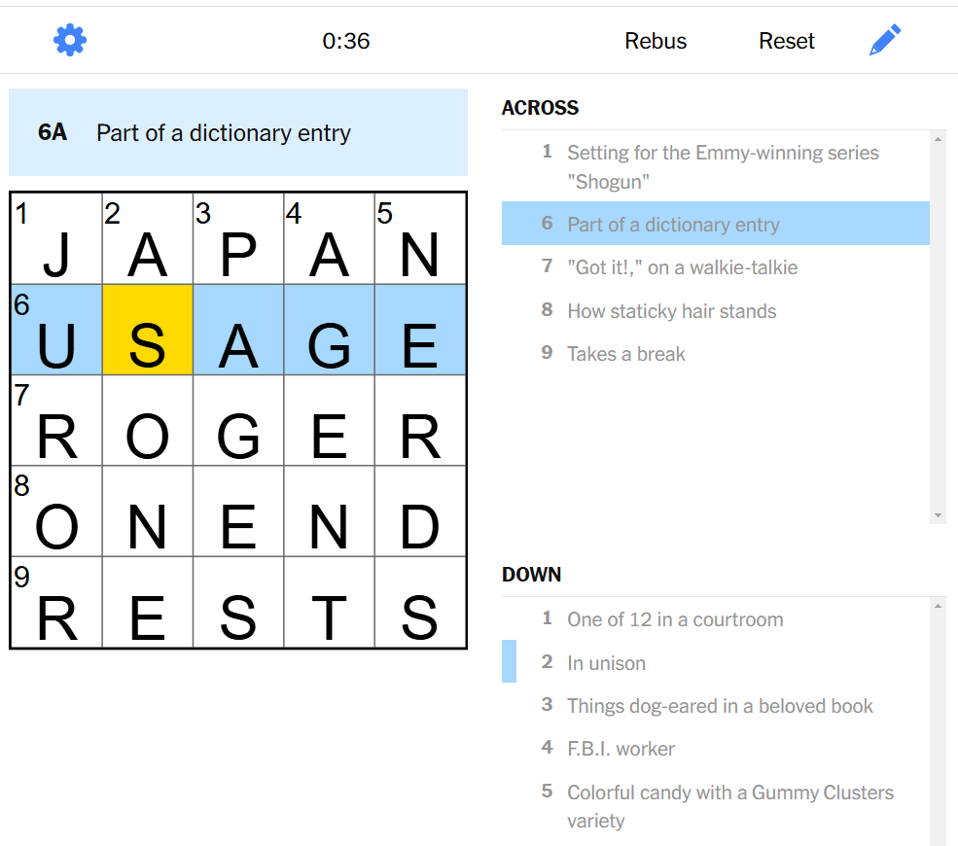The width and height of the screenshot is (958, 846).
Task: Click the scroll-down arrow on the Across list
Action: click(x=937, y=513)
